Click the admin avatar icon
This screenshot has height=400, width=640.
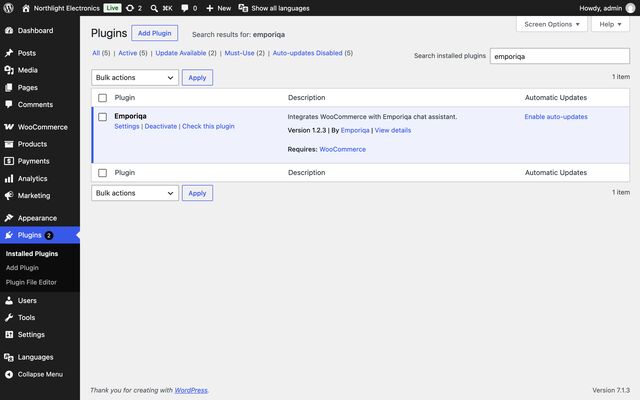(630, 8)
